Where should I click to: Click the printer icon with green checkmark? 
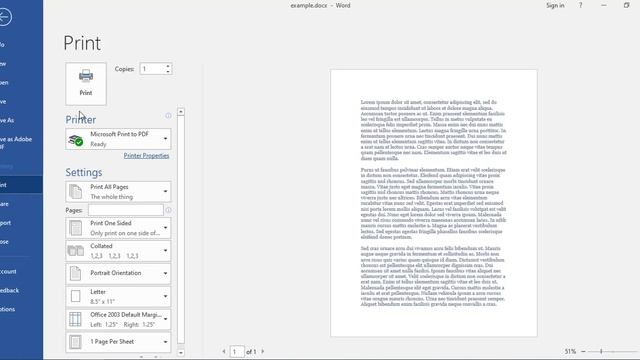[76, 140]
